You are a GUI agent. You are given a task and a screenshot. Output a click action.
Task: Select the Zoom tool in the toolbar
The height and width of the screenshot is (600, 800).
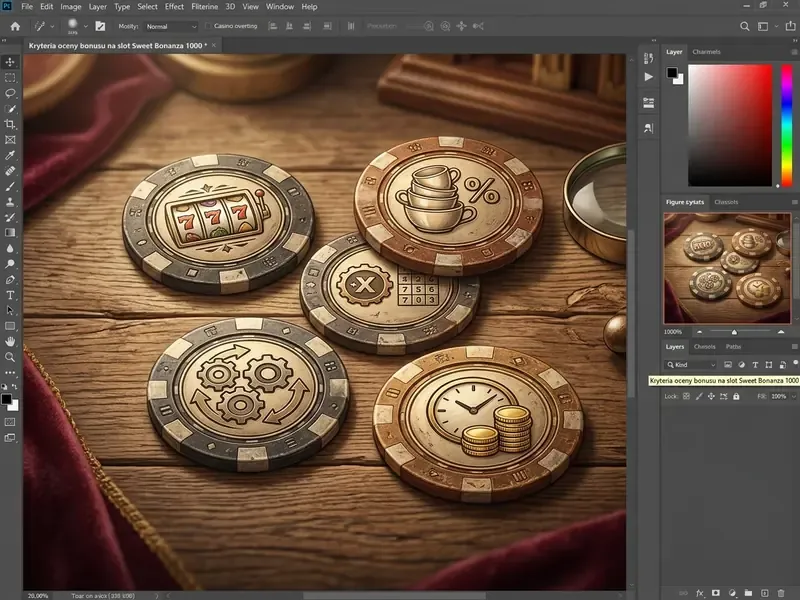click(10, 357)
